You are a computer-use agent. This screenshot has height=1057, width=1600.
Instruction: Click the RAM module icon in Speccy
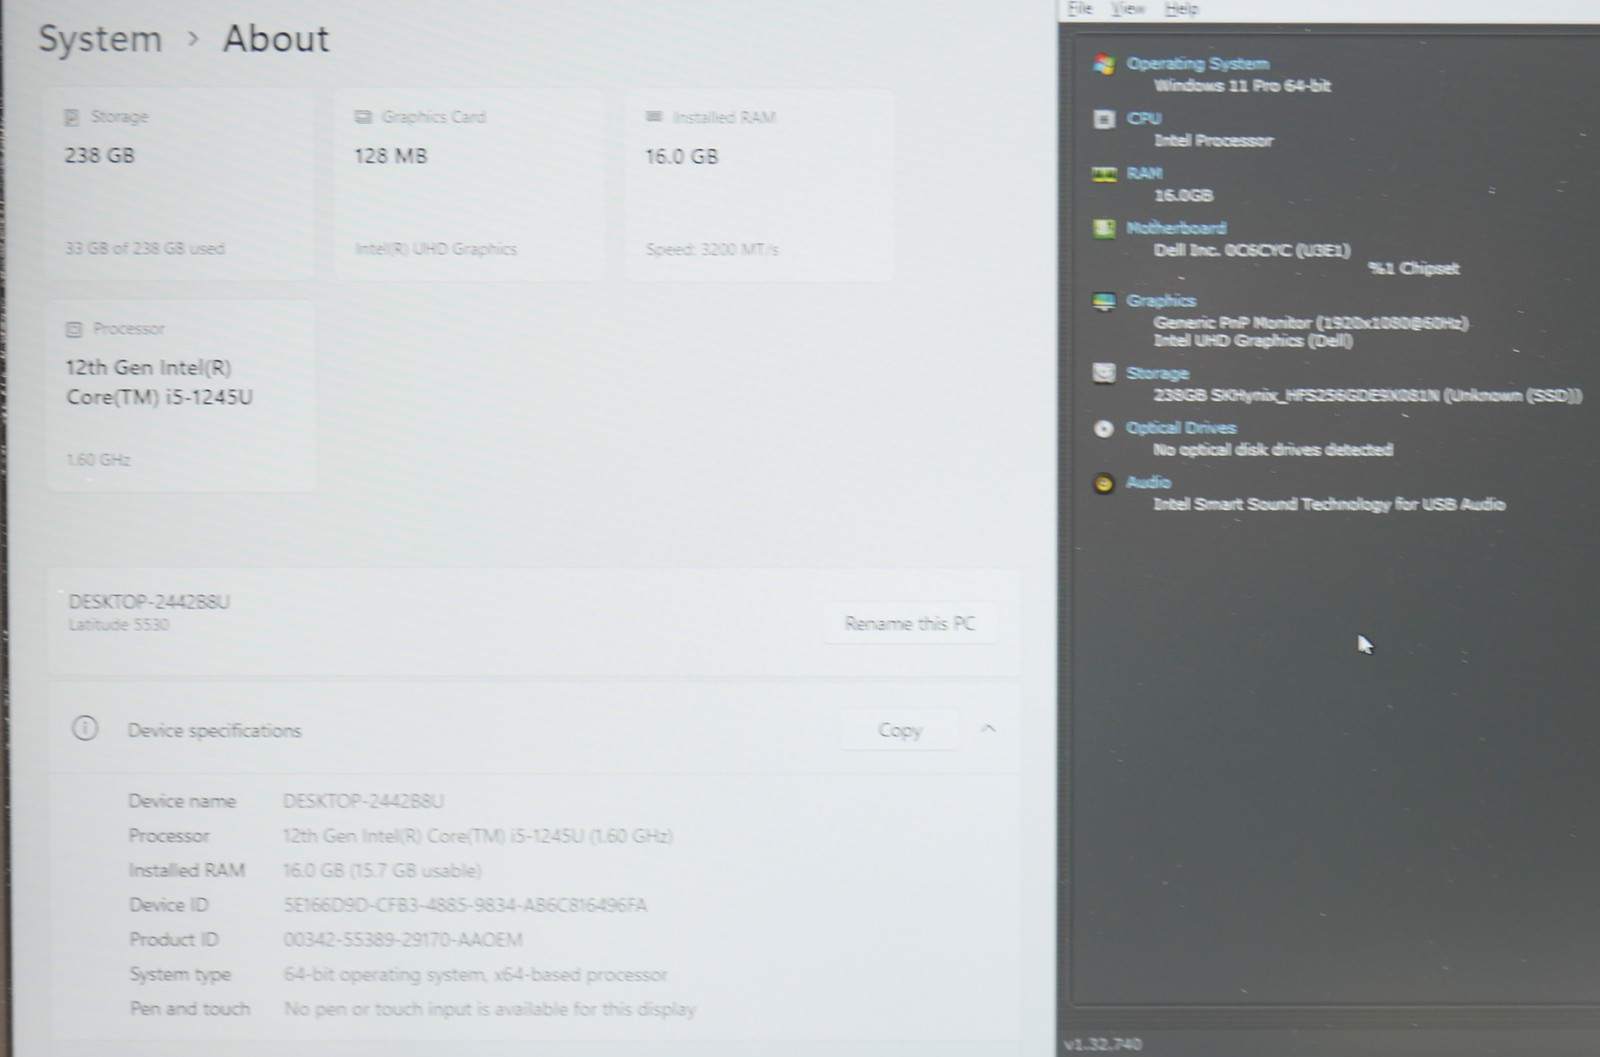[1104, 174]
